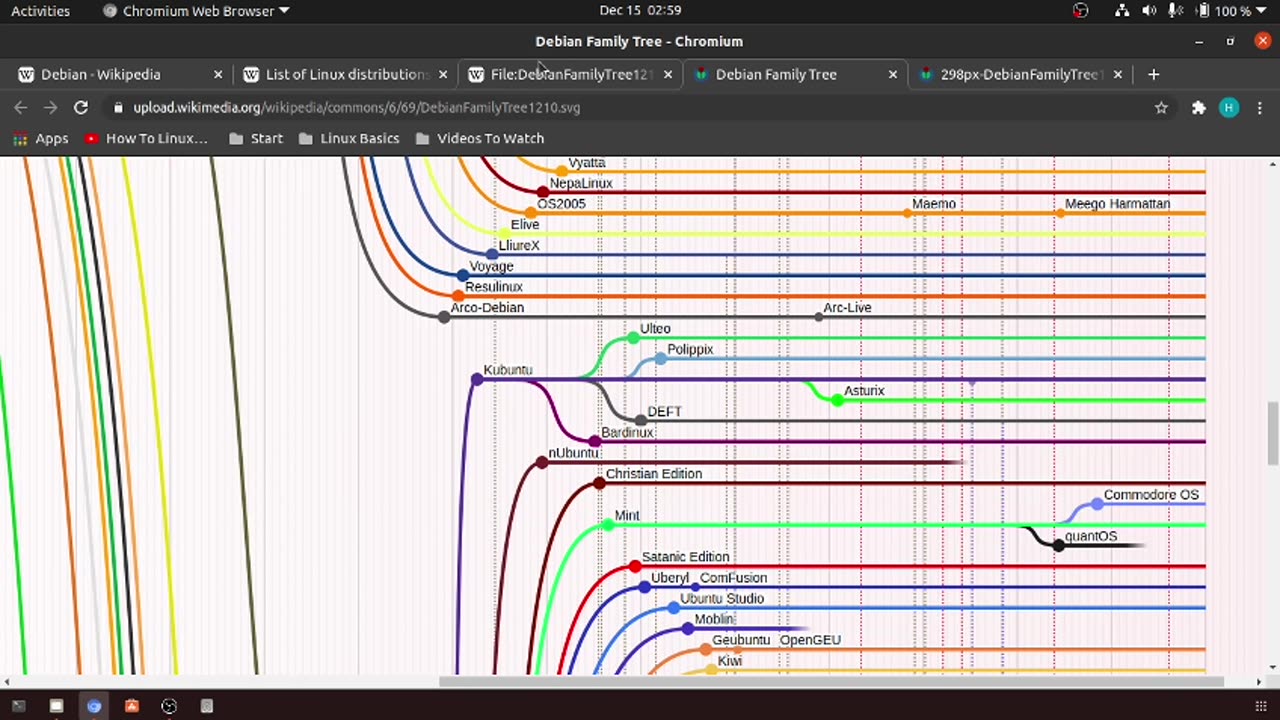
Task: Click the horizontal scrollbar thumb
Action: (831, 682)
